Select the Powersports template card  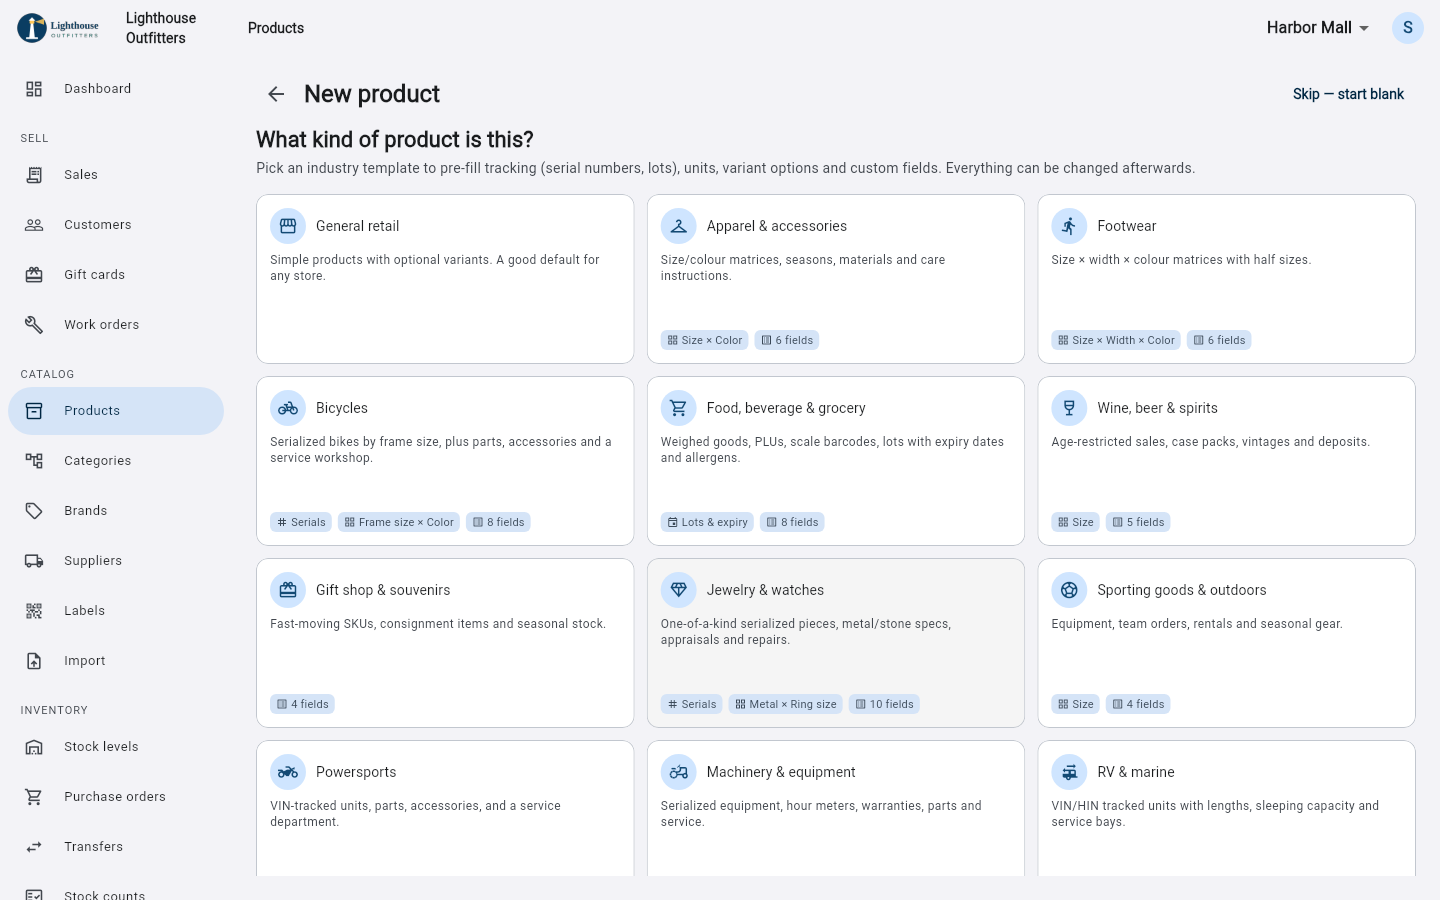pyautogui.click(x=445, y=809)
